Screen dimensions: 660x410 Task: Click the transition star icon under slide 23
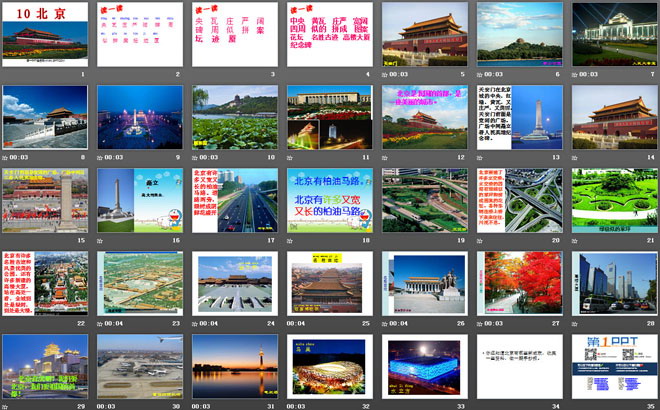(101, 323)
